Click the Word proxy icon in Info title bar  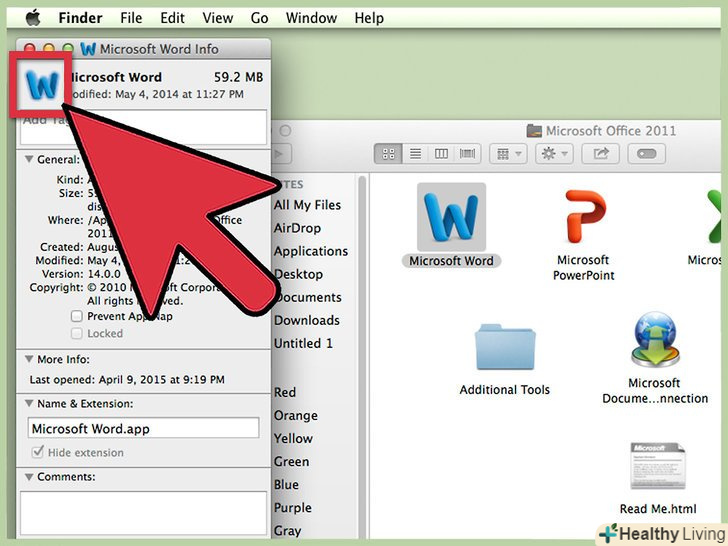(x=88, y=49)
